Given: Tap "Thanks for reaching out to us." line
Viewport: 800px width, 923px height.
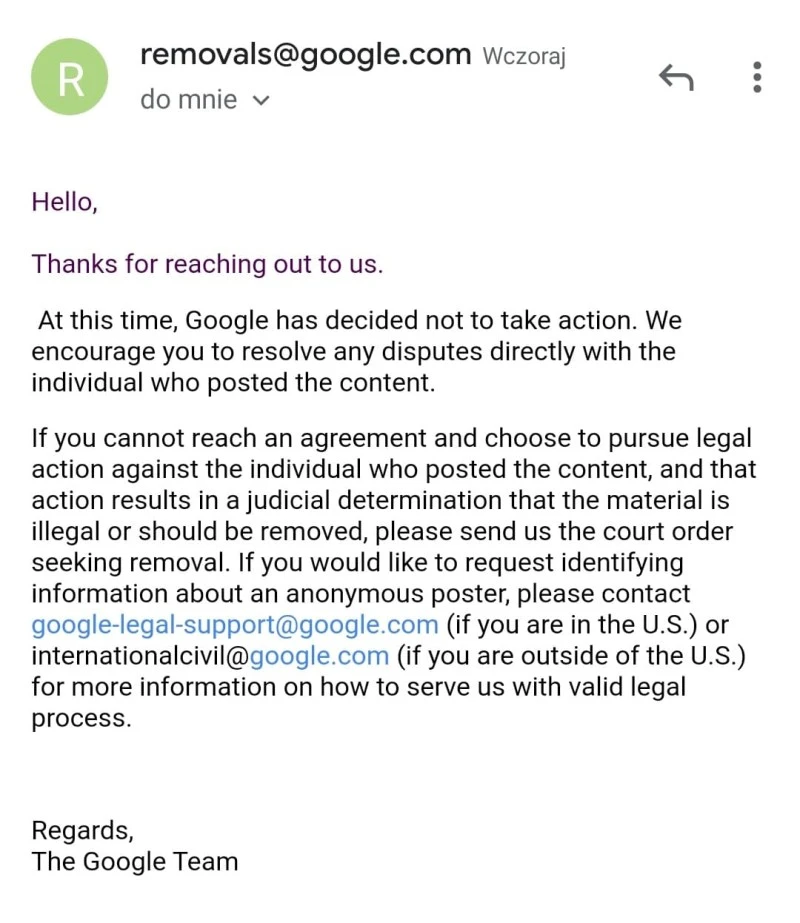Looking at the screenshot, I should [x=207, y=264].
